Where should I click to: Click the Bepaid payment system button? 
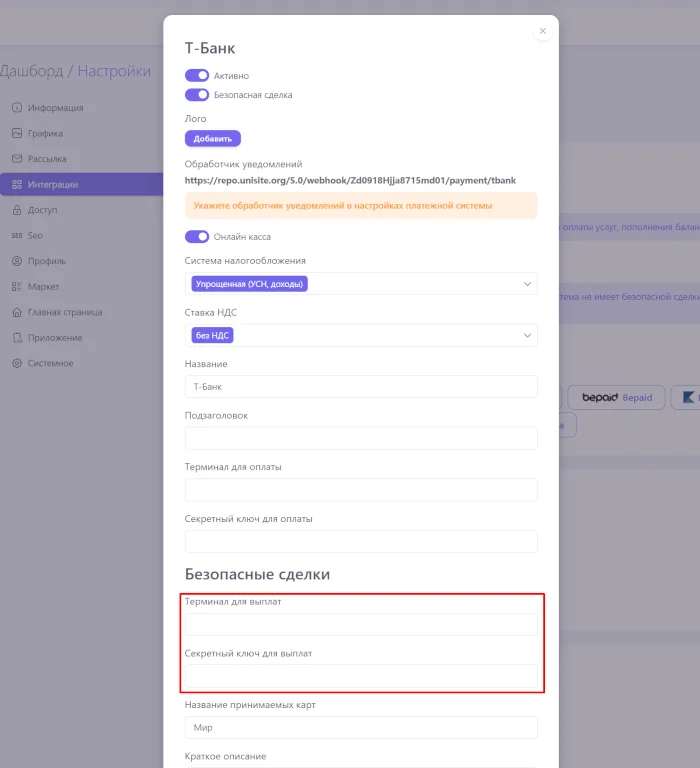pos(616,397)
